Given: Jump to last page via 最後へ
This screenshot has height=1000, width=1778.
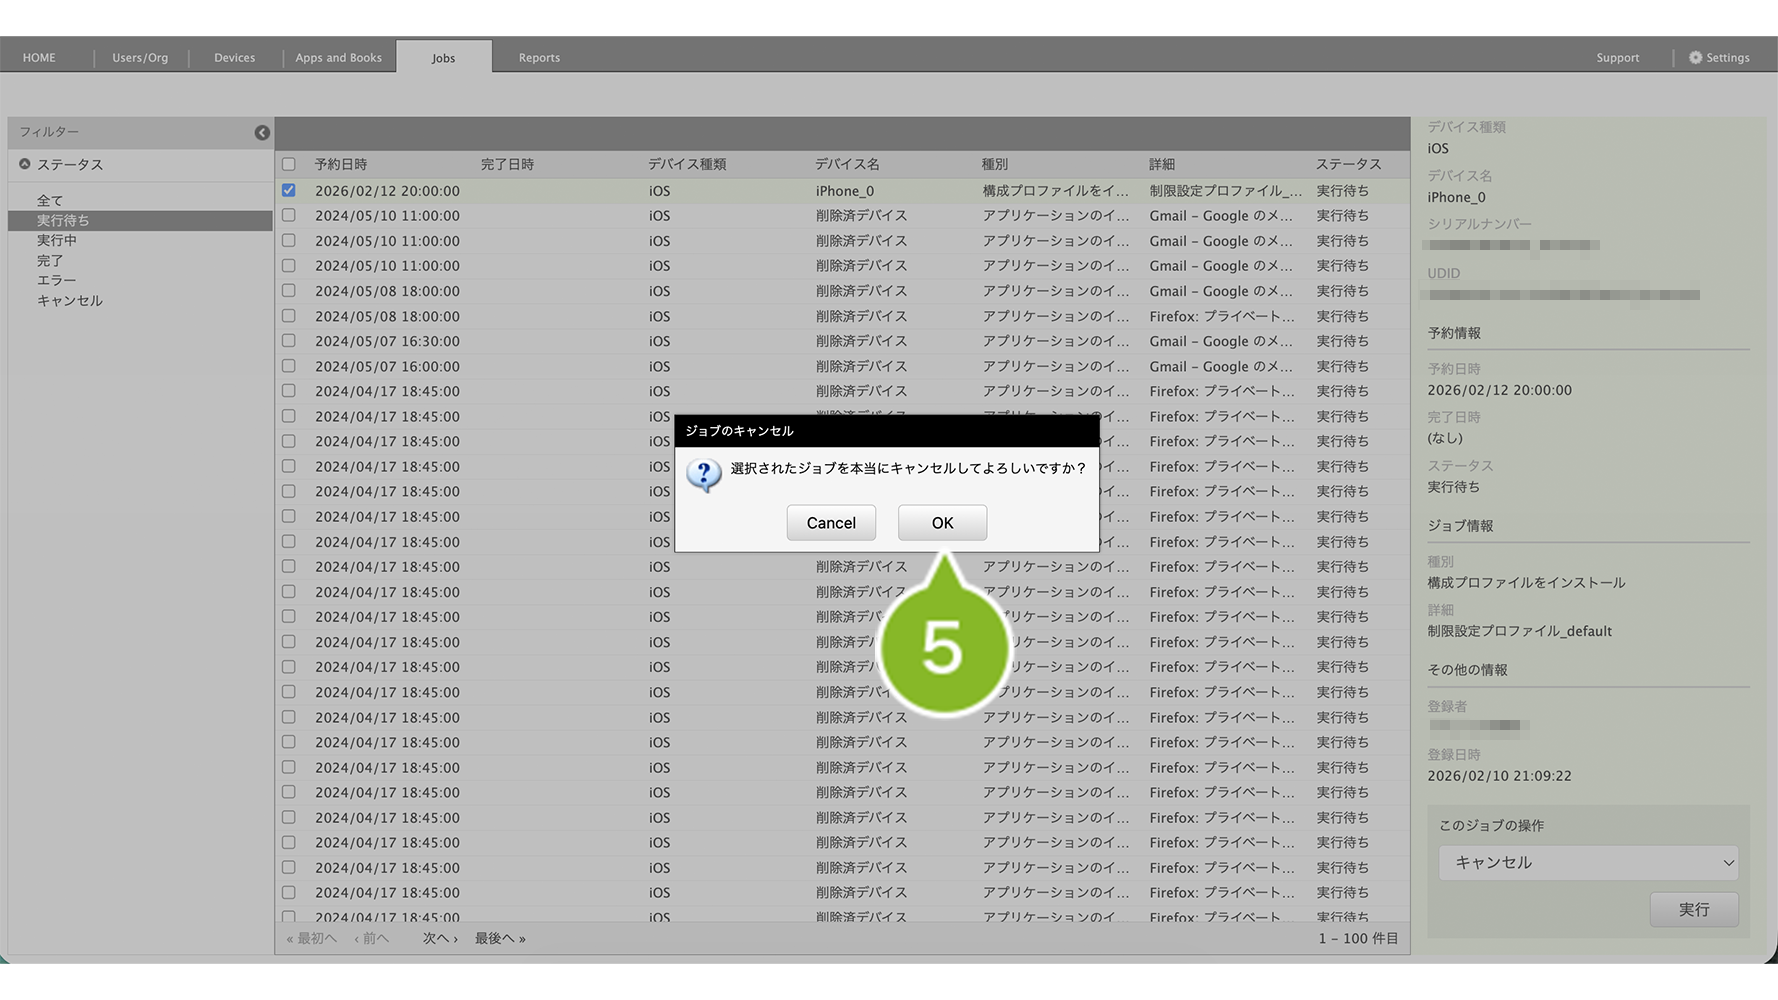Looking at the screenshot, I should (499, 938).
